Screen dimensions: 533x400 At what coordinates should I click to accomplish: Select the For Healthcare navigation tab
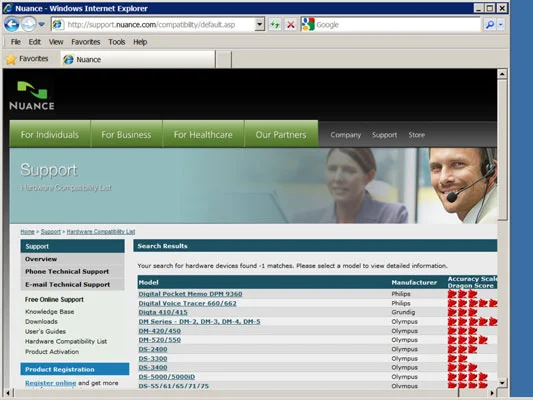[x=203, y=135]
